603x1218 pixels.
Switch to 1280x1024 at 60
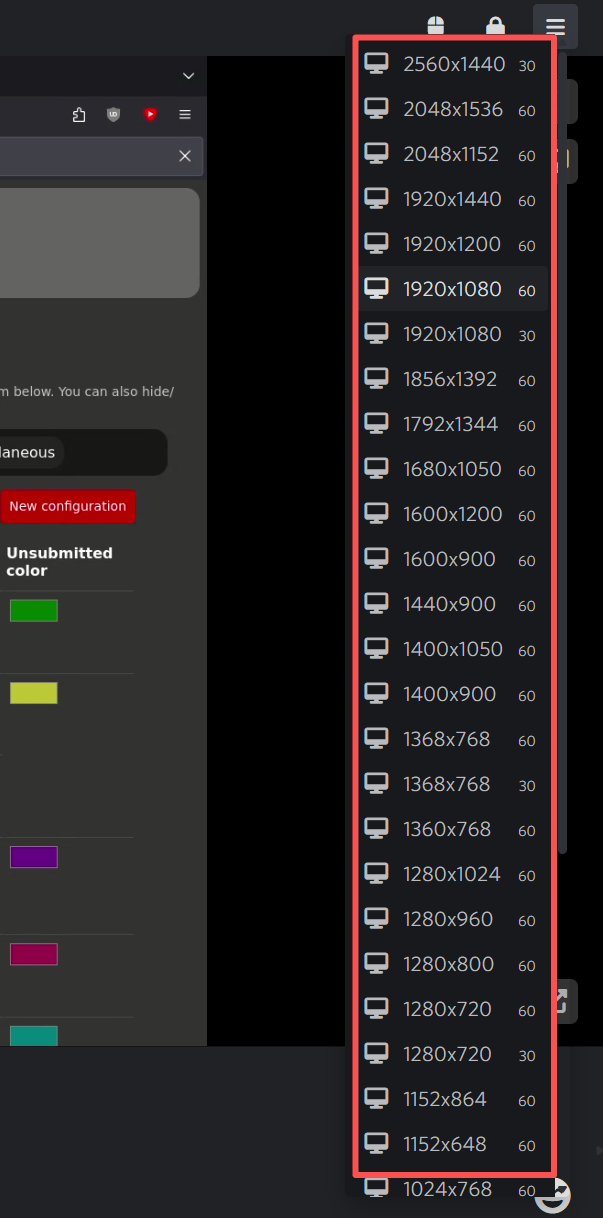(x=453, y=875)
